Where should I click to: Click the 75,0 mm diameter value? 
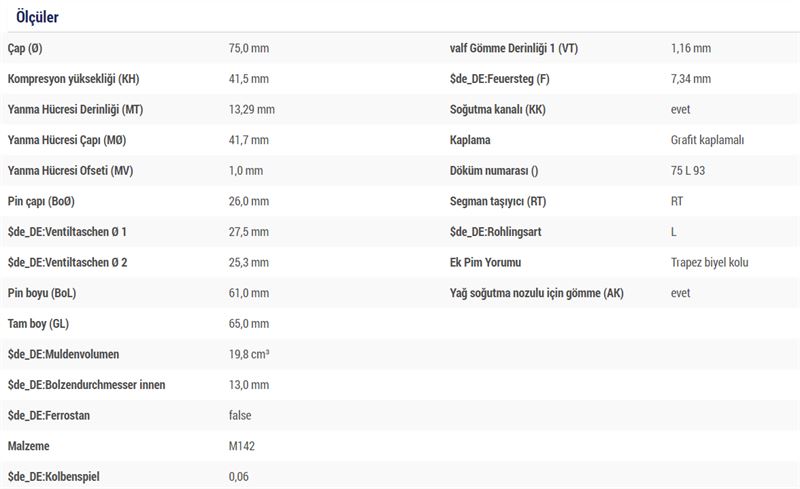coord(248,48)
